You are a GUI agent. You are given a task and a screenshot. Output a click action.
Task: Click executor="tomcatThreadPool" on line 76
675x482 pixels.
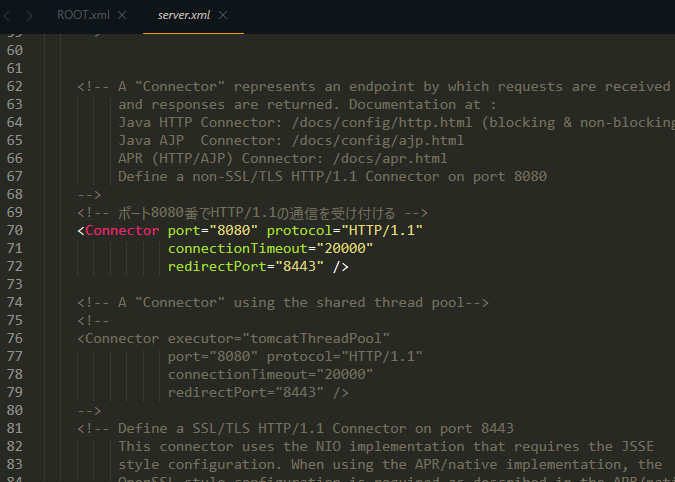pyautogui.click(x=279, y=338)
